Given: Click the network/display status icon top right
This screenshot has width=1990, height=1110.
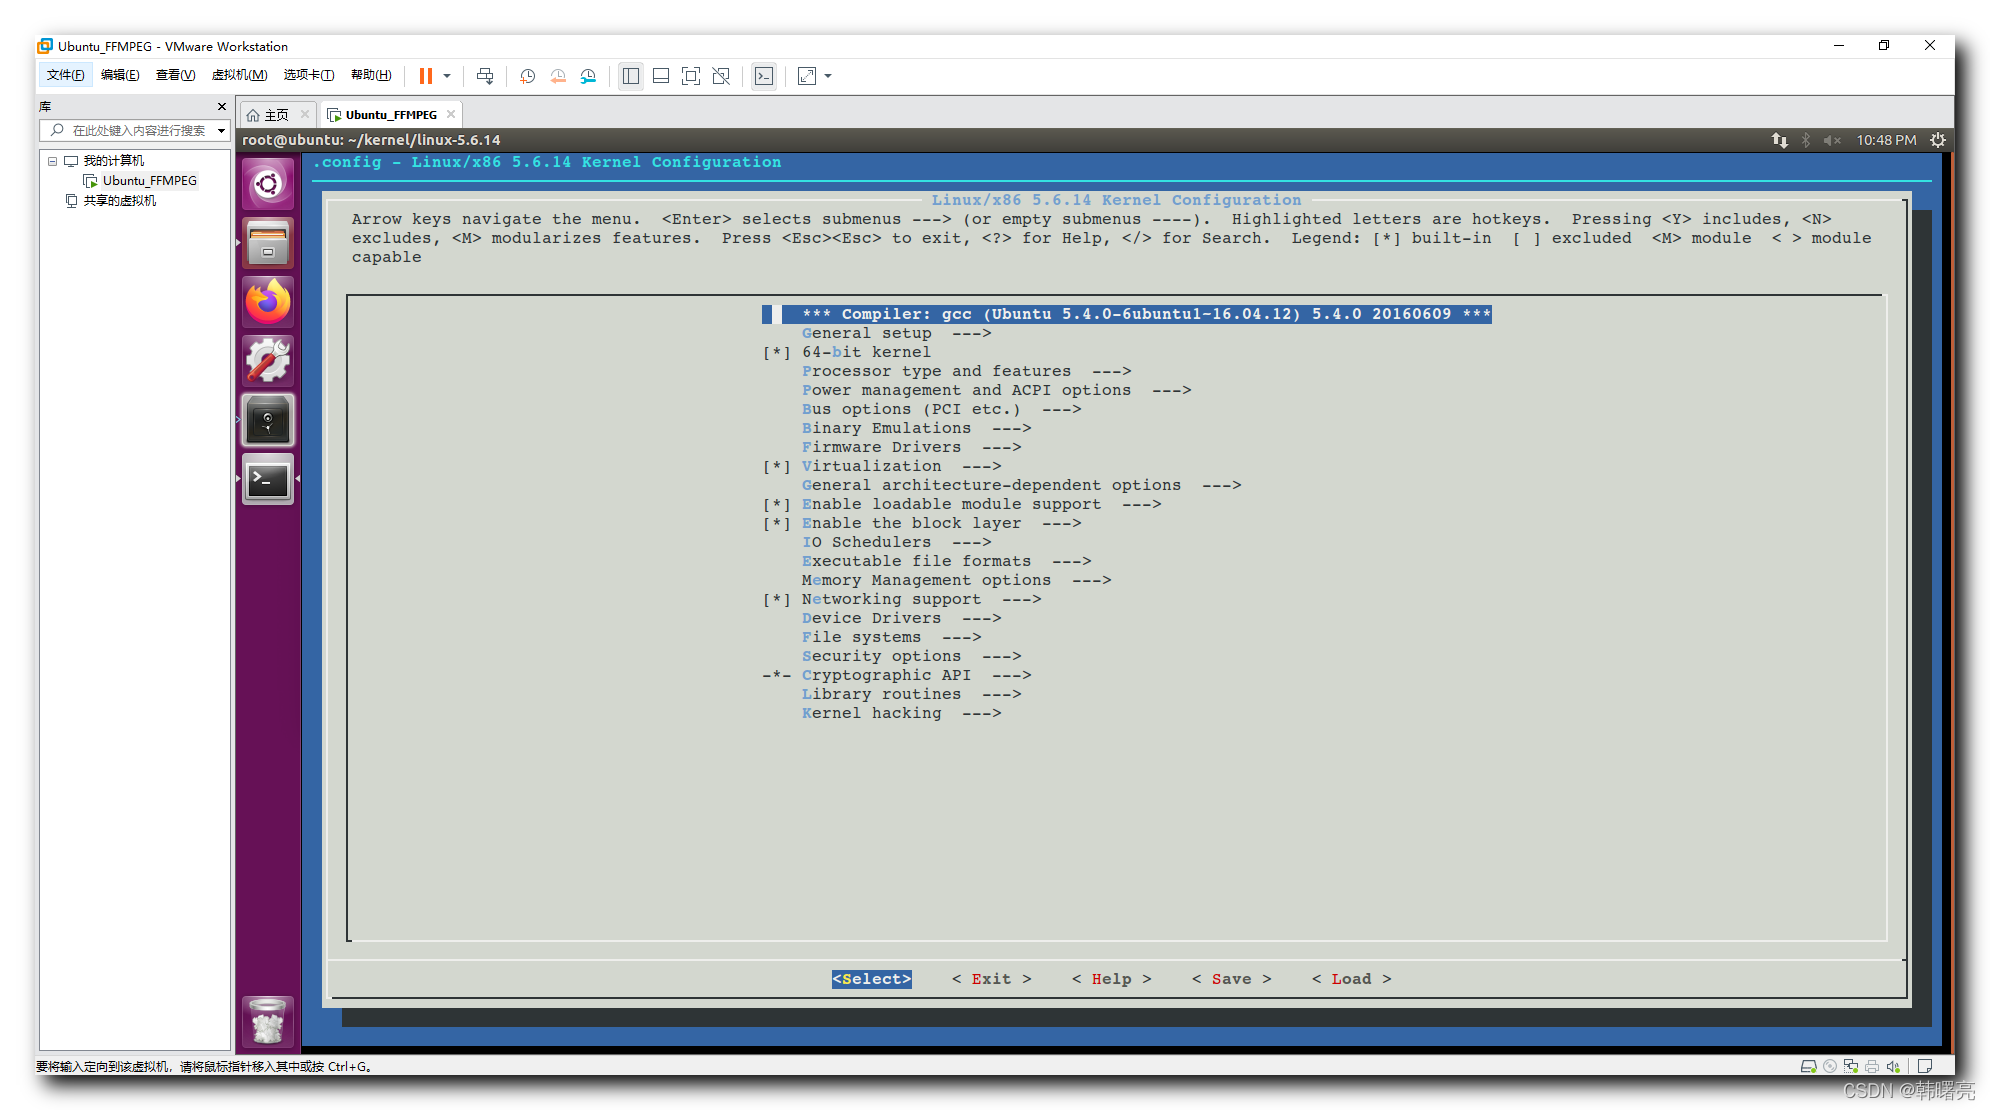Looking at the screenshot, I should coord(1775,139).
